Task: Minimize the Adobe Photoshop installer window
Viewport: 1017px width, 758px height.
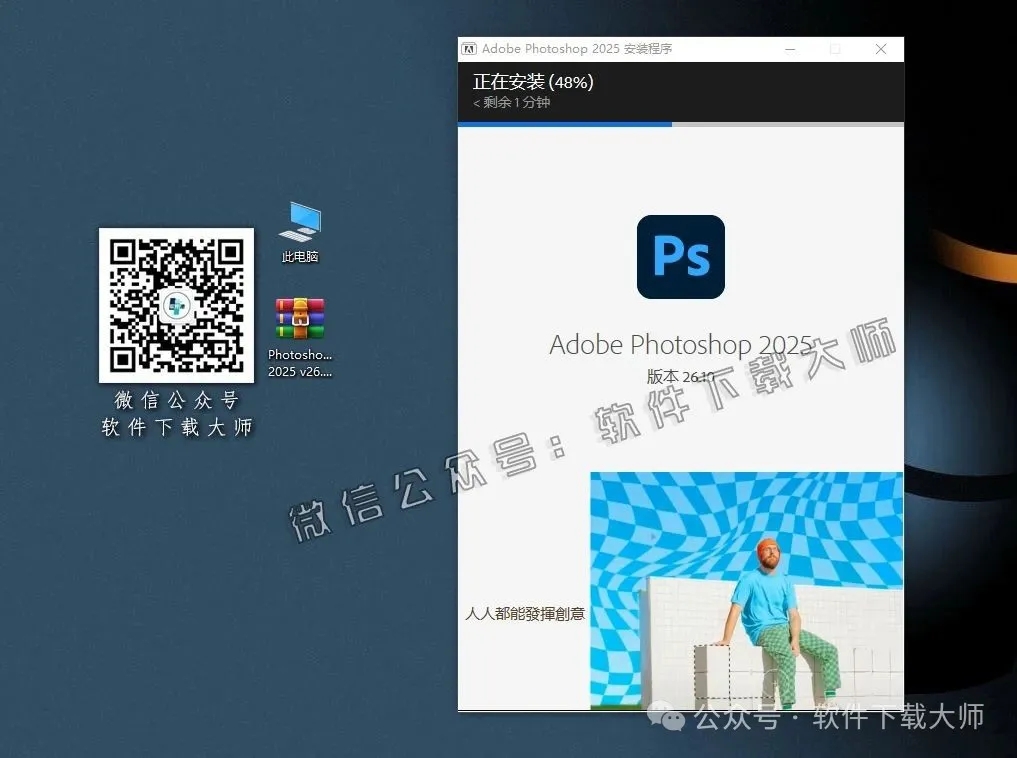Action: pos(789,48)
